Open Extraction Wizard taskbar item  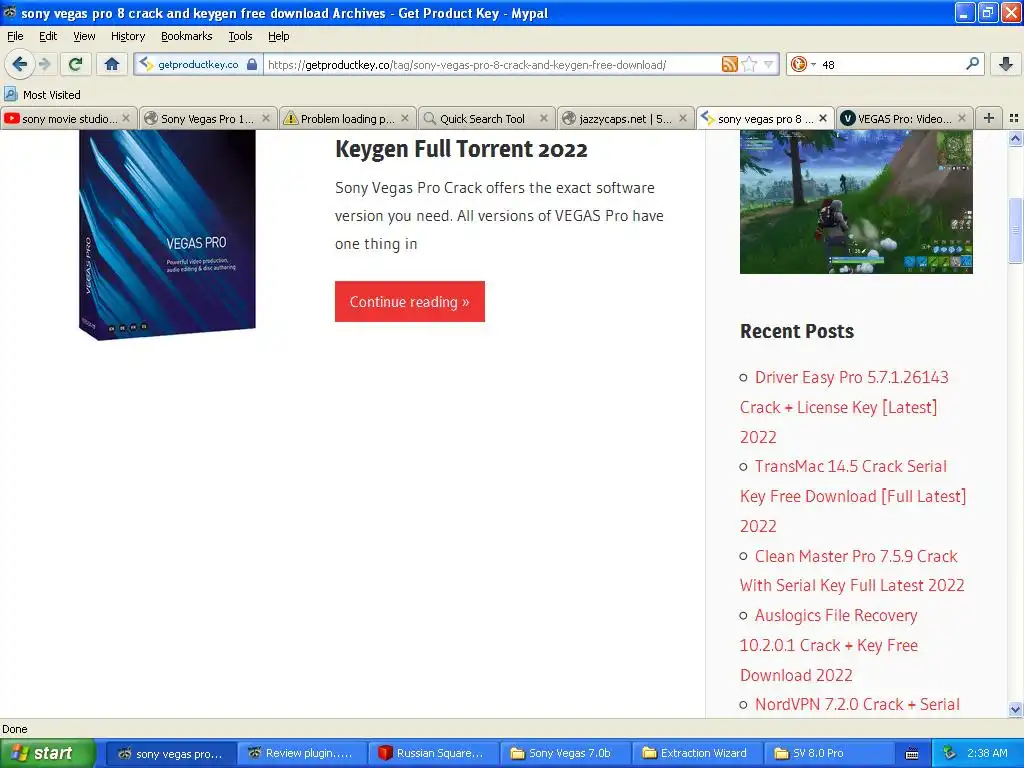[x=695, y=753]
